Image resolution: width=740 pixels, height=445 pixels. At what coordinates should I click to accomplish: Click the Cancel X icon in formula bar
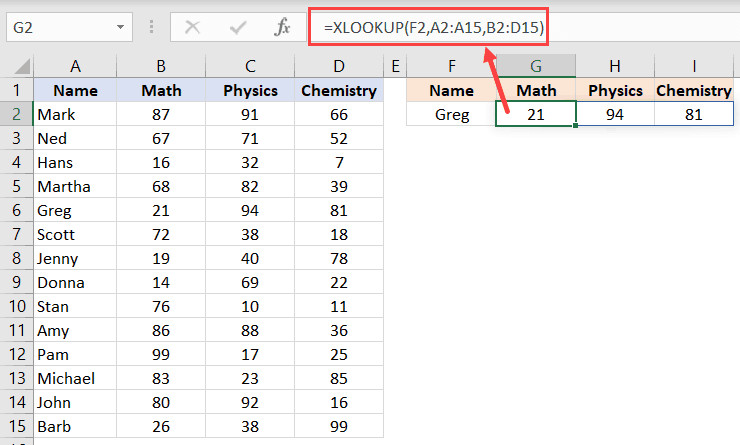193,27
